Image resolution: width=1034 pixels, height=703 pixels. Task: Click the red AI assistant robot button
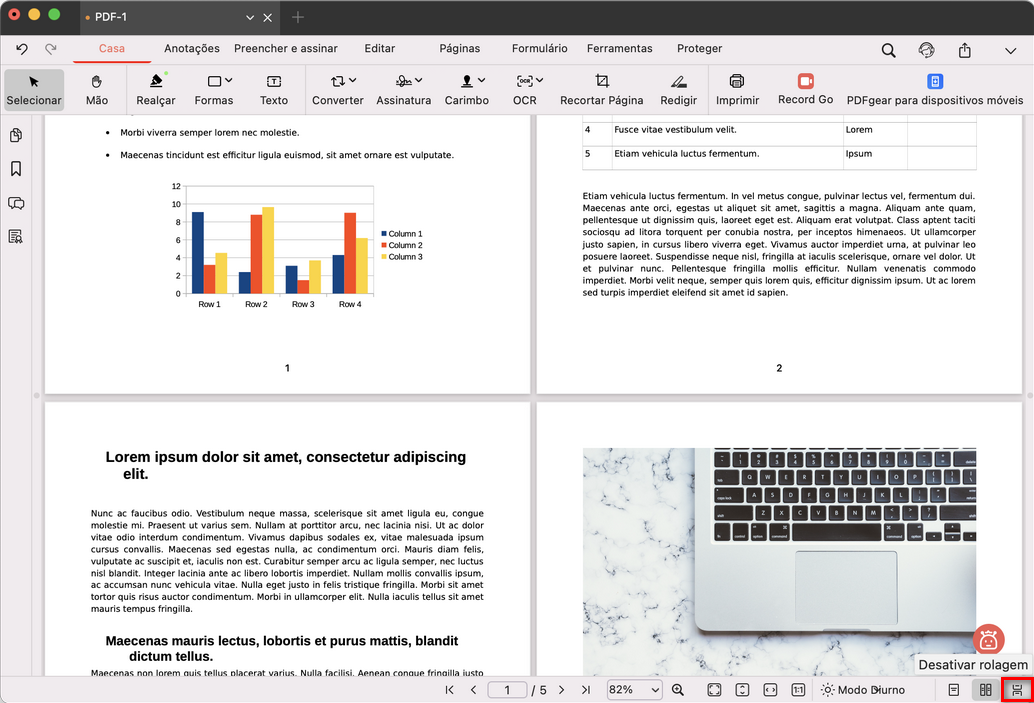988,640
